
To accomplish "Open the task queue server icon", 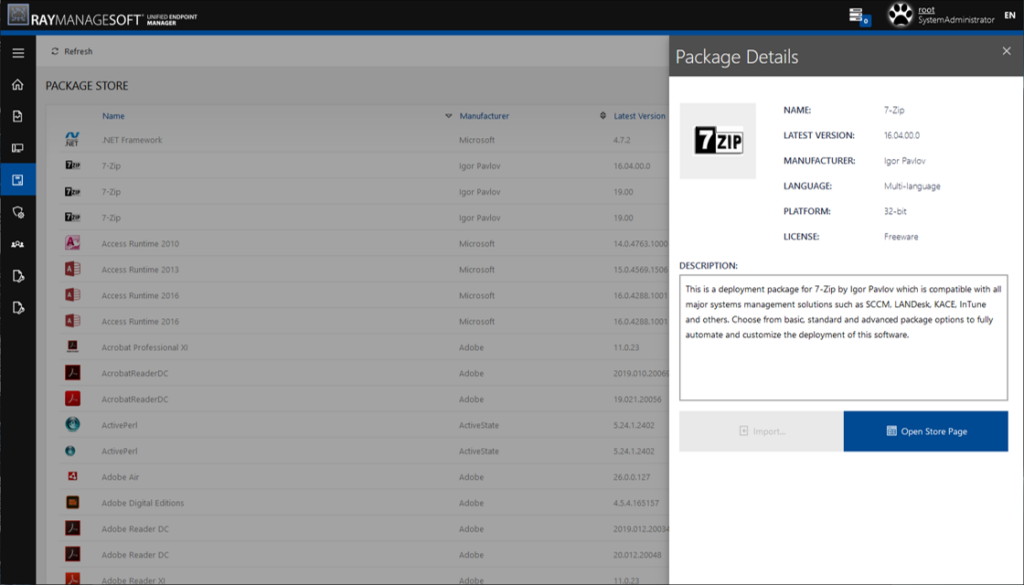I will point(858,16).
